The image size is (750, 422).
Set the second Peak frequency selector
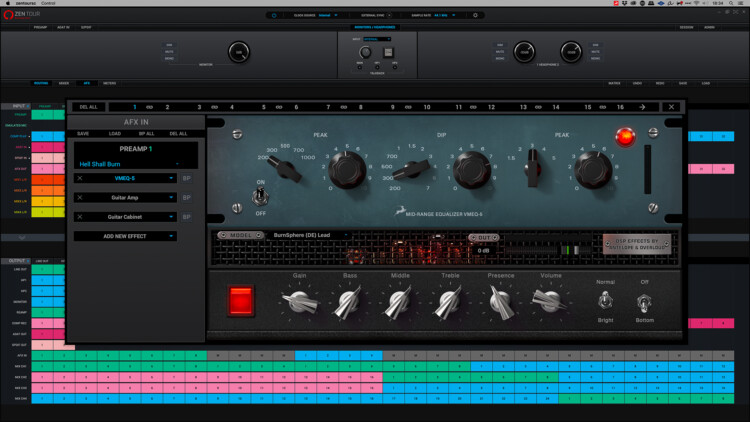532,168
